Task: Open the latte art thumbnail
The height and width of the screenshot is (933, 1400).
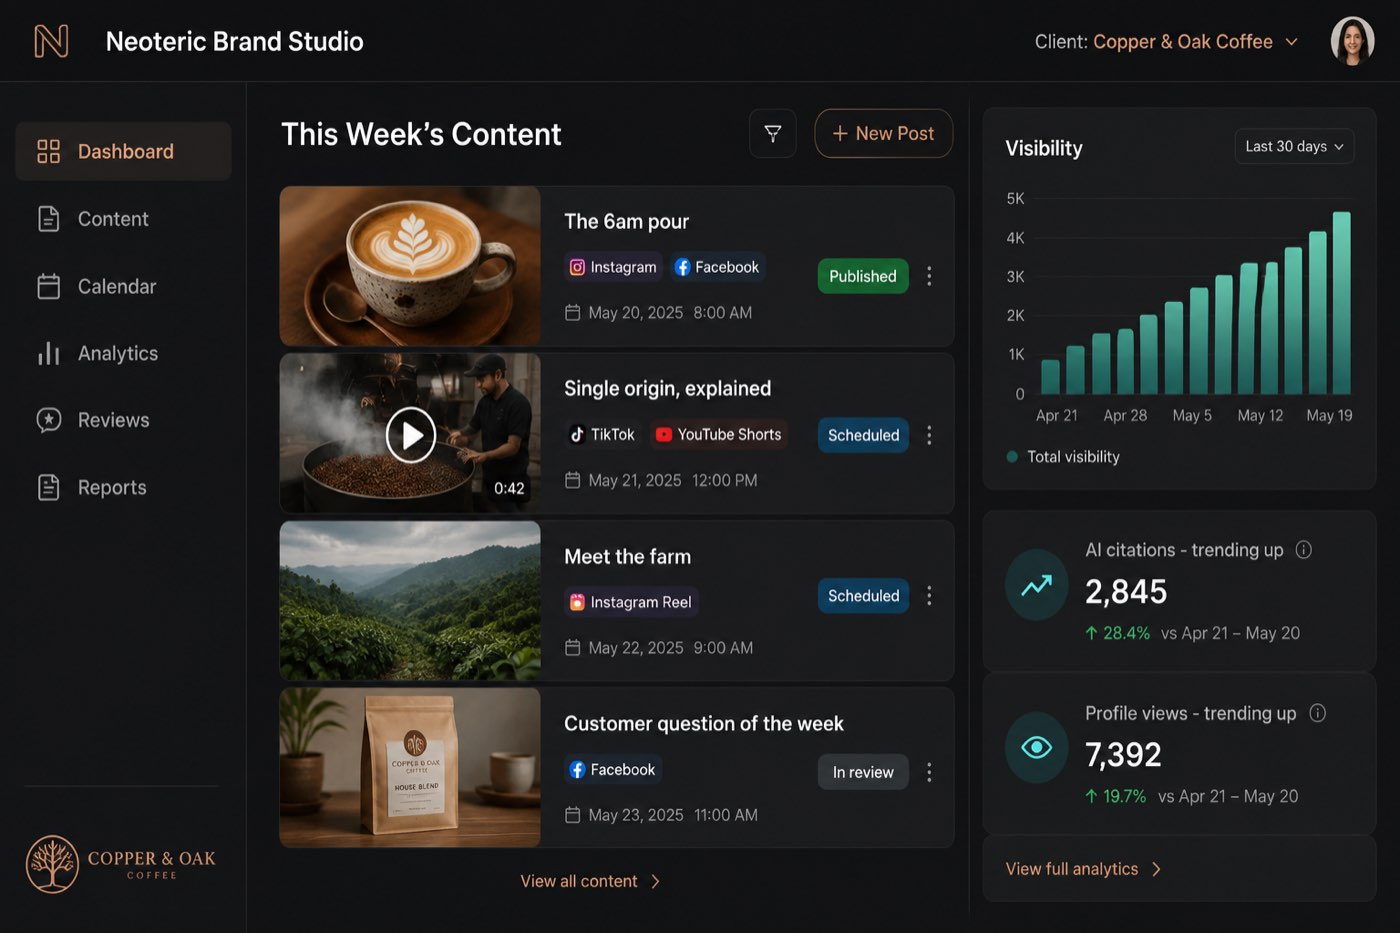Action: point(410,266)
